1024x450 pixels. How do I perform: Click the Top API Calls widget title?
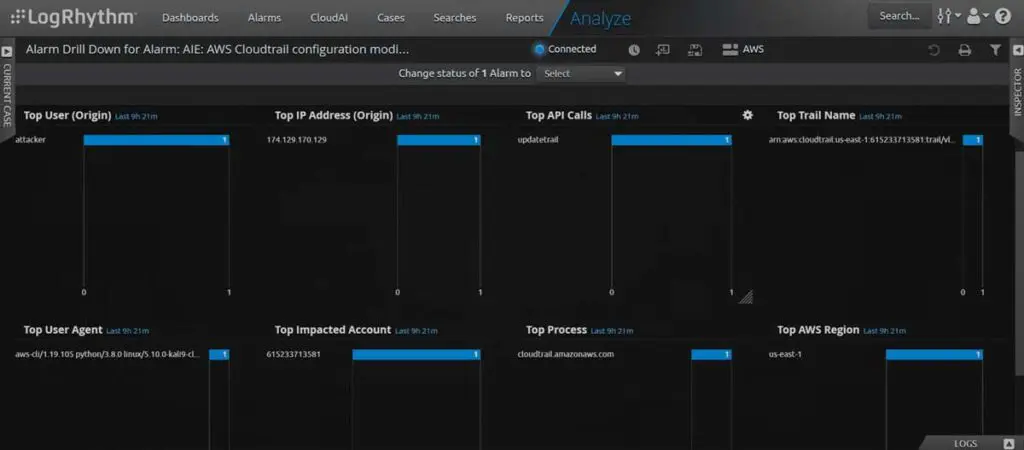[559, 115]
